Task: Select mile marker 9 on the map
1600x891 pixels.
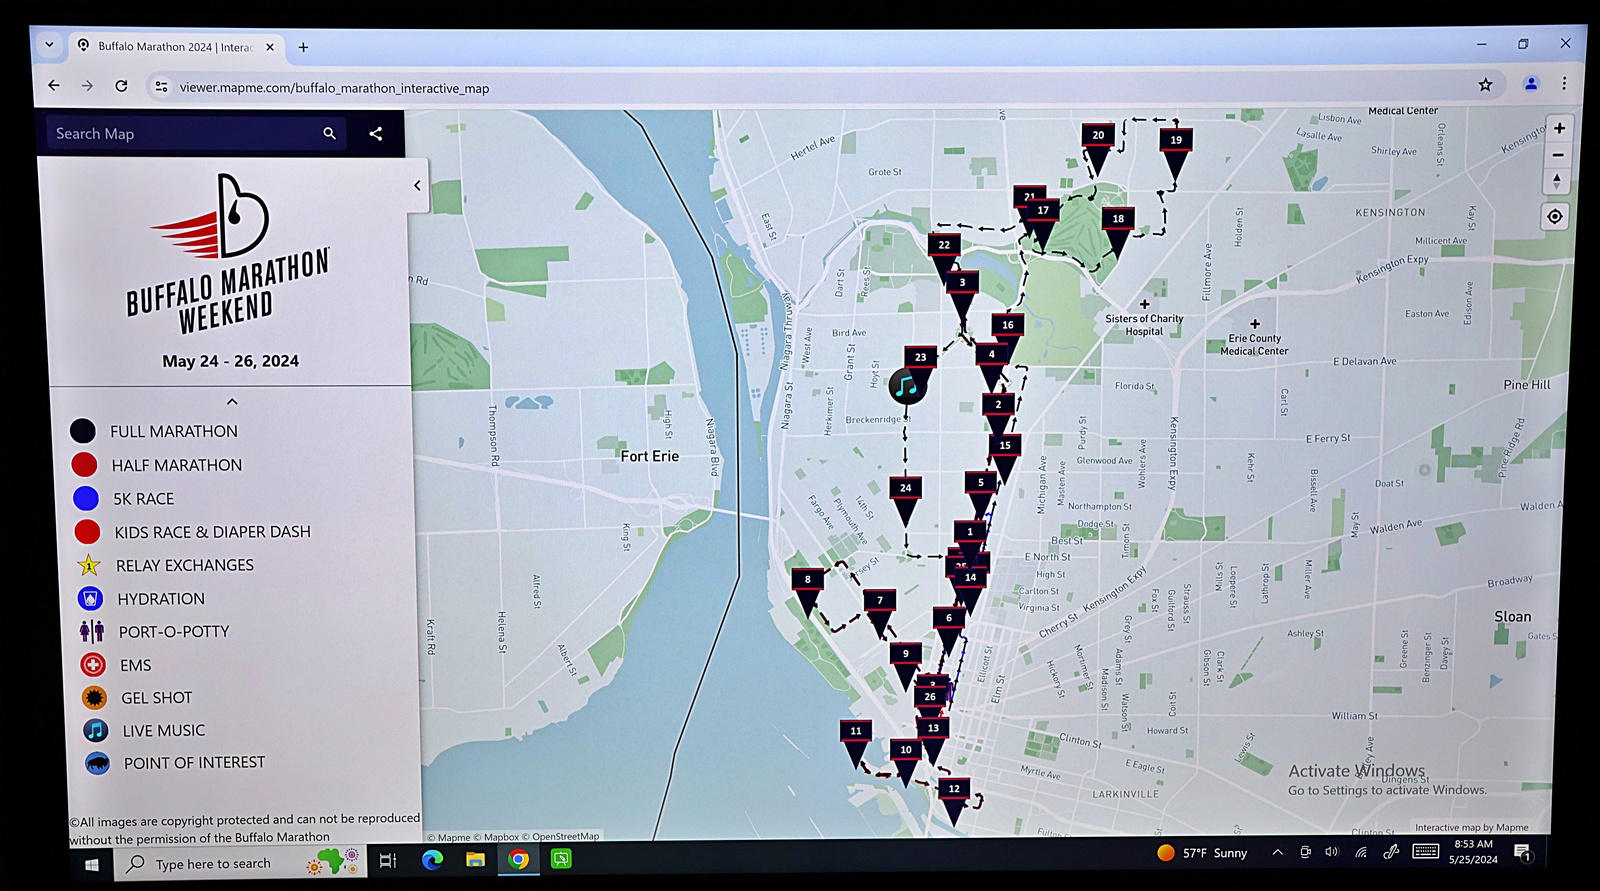Action: [905, 665]
